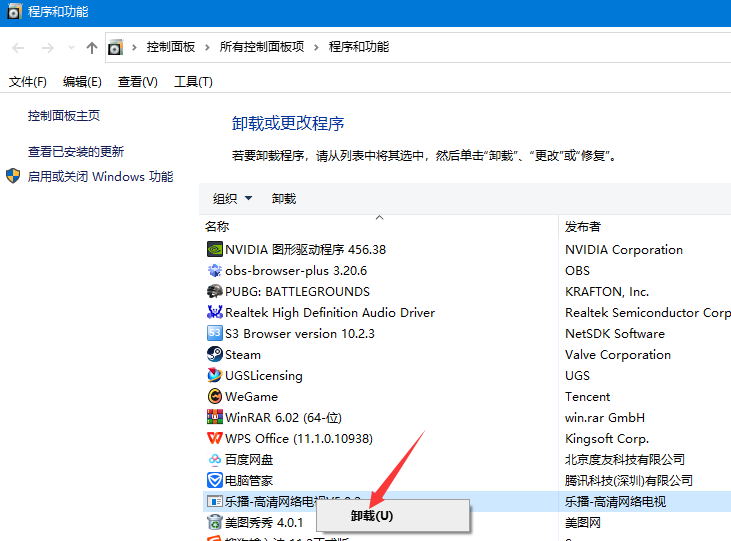
Task: Select the Steam row name
Action: point(243,355)
